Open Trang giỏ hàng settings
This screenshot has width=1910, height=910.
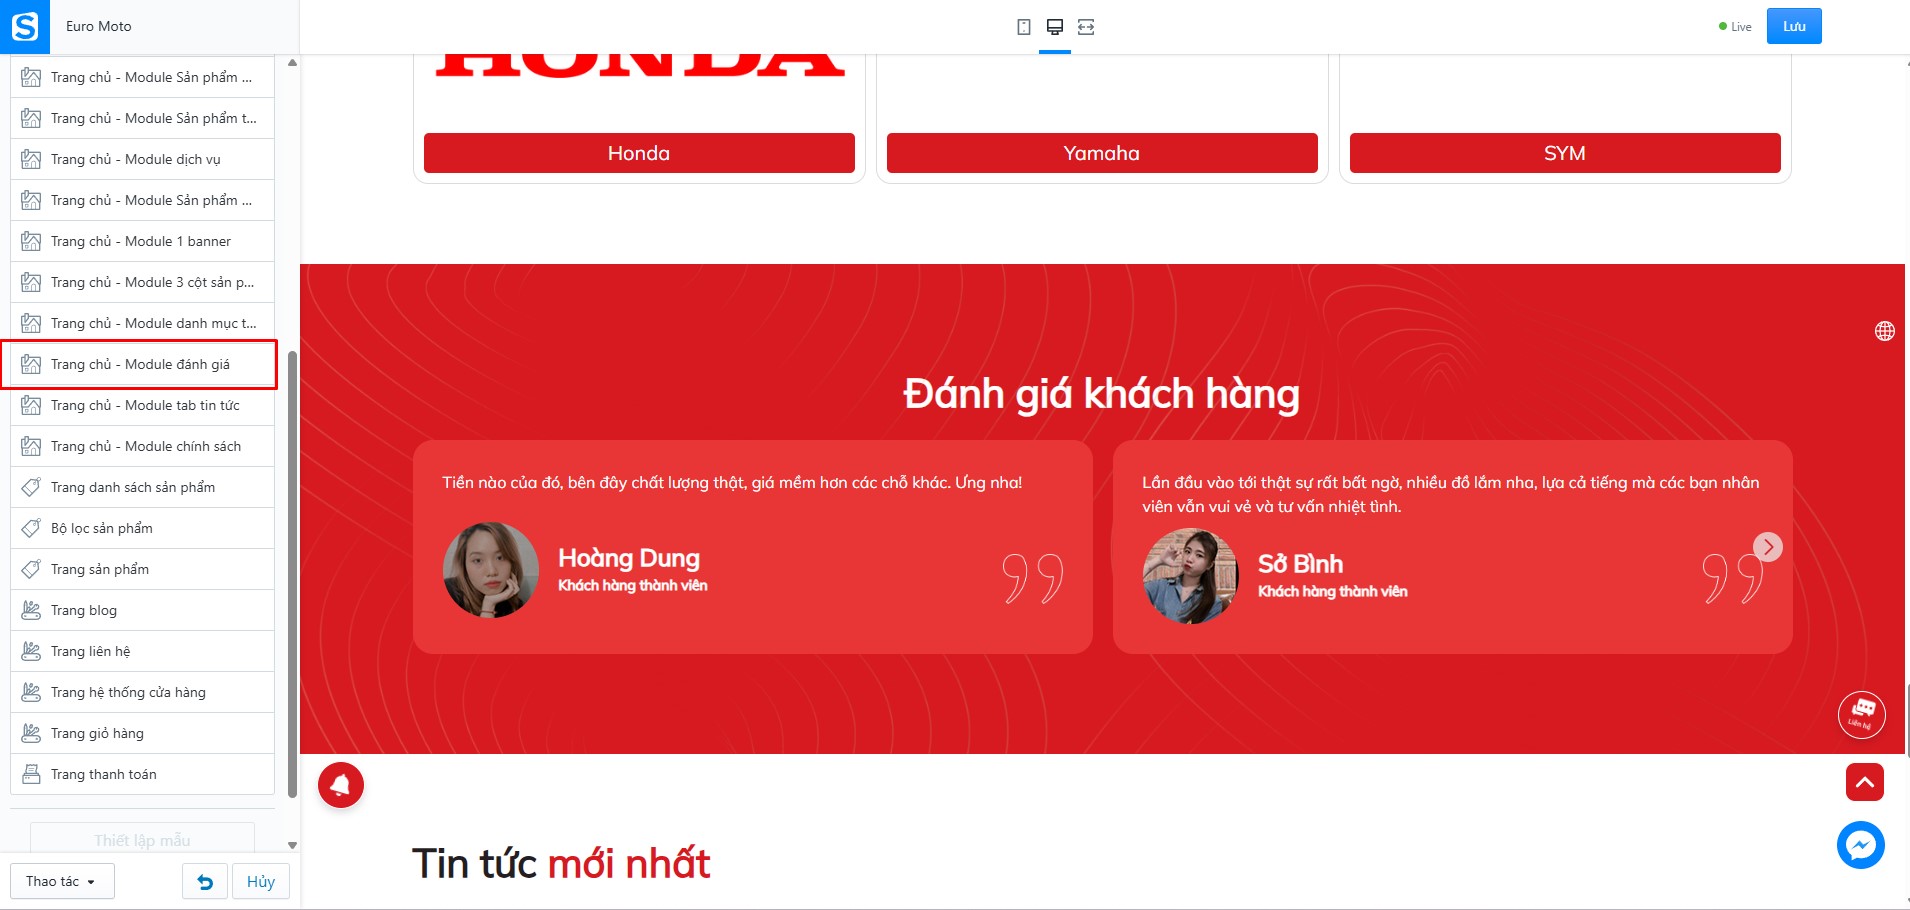pos(142,733)
